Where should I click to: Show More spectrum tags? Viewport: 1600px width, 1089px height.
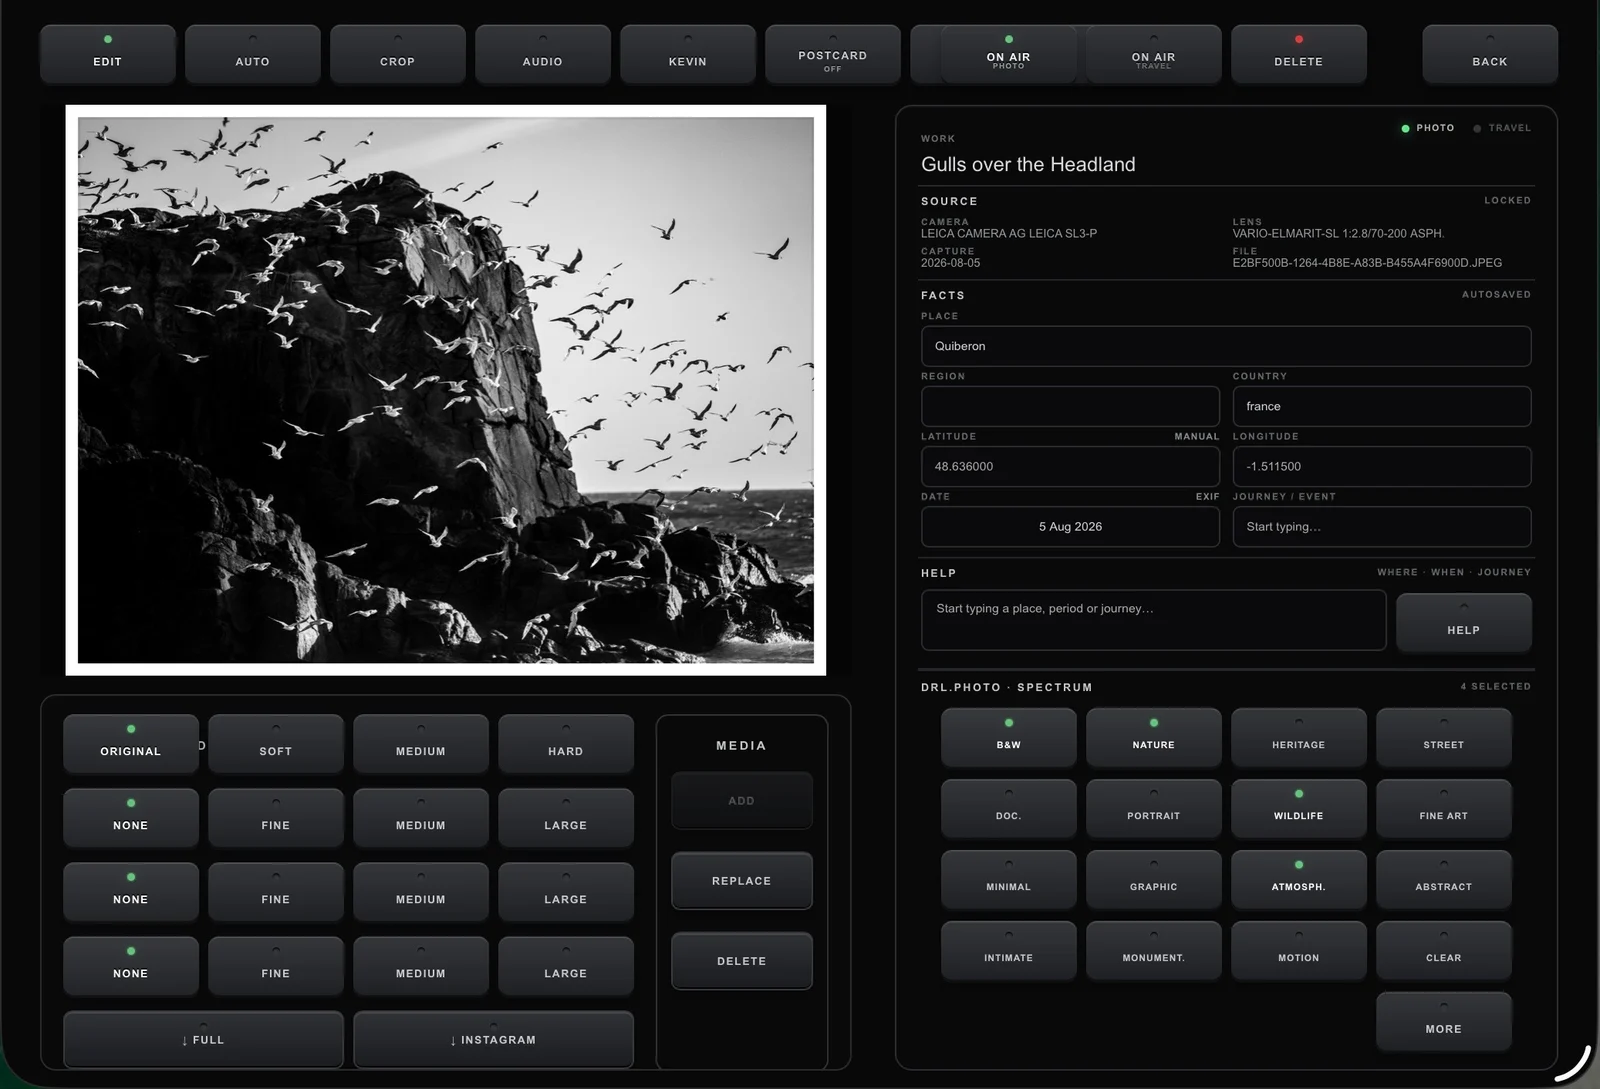tap(1443, 1021)
